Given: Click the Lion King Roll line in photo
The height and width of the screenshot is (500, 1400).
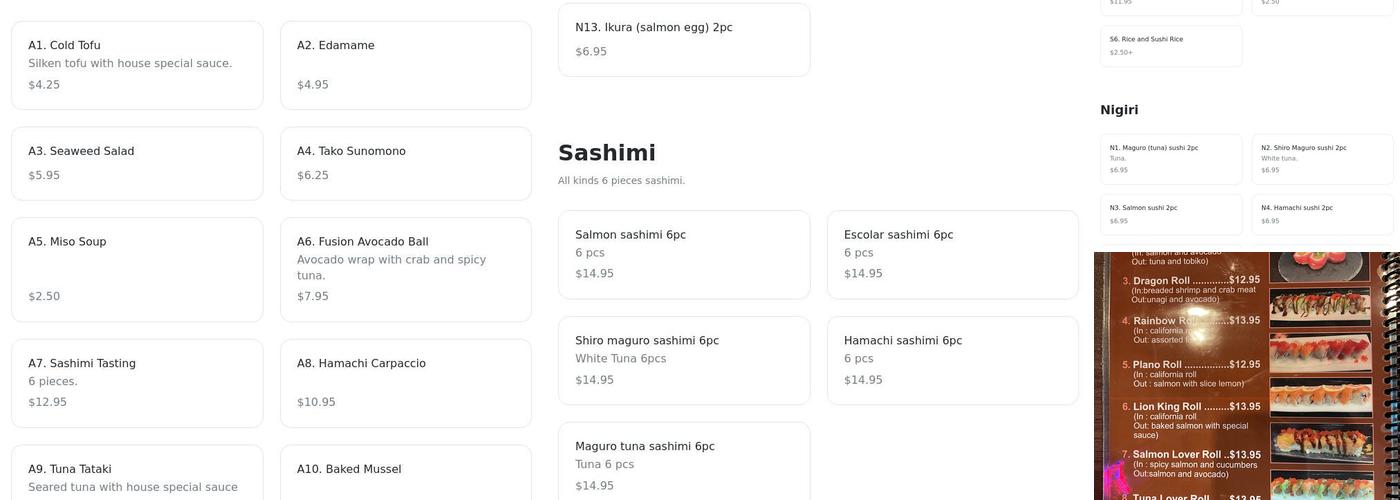Looking at the screenshot, I should pos(1190,407).
